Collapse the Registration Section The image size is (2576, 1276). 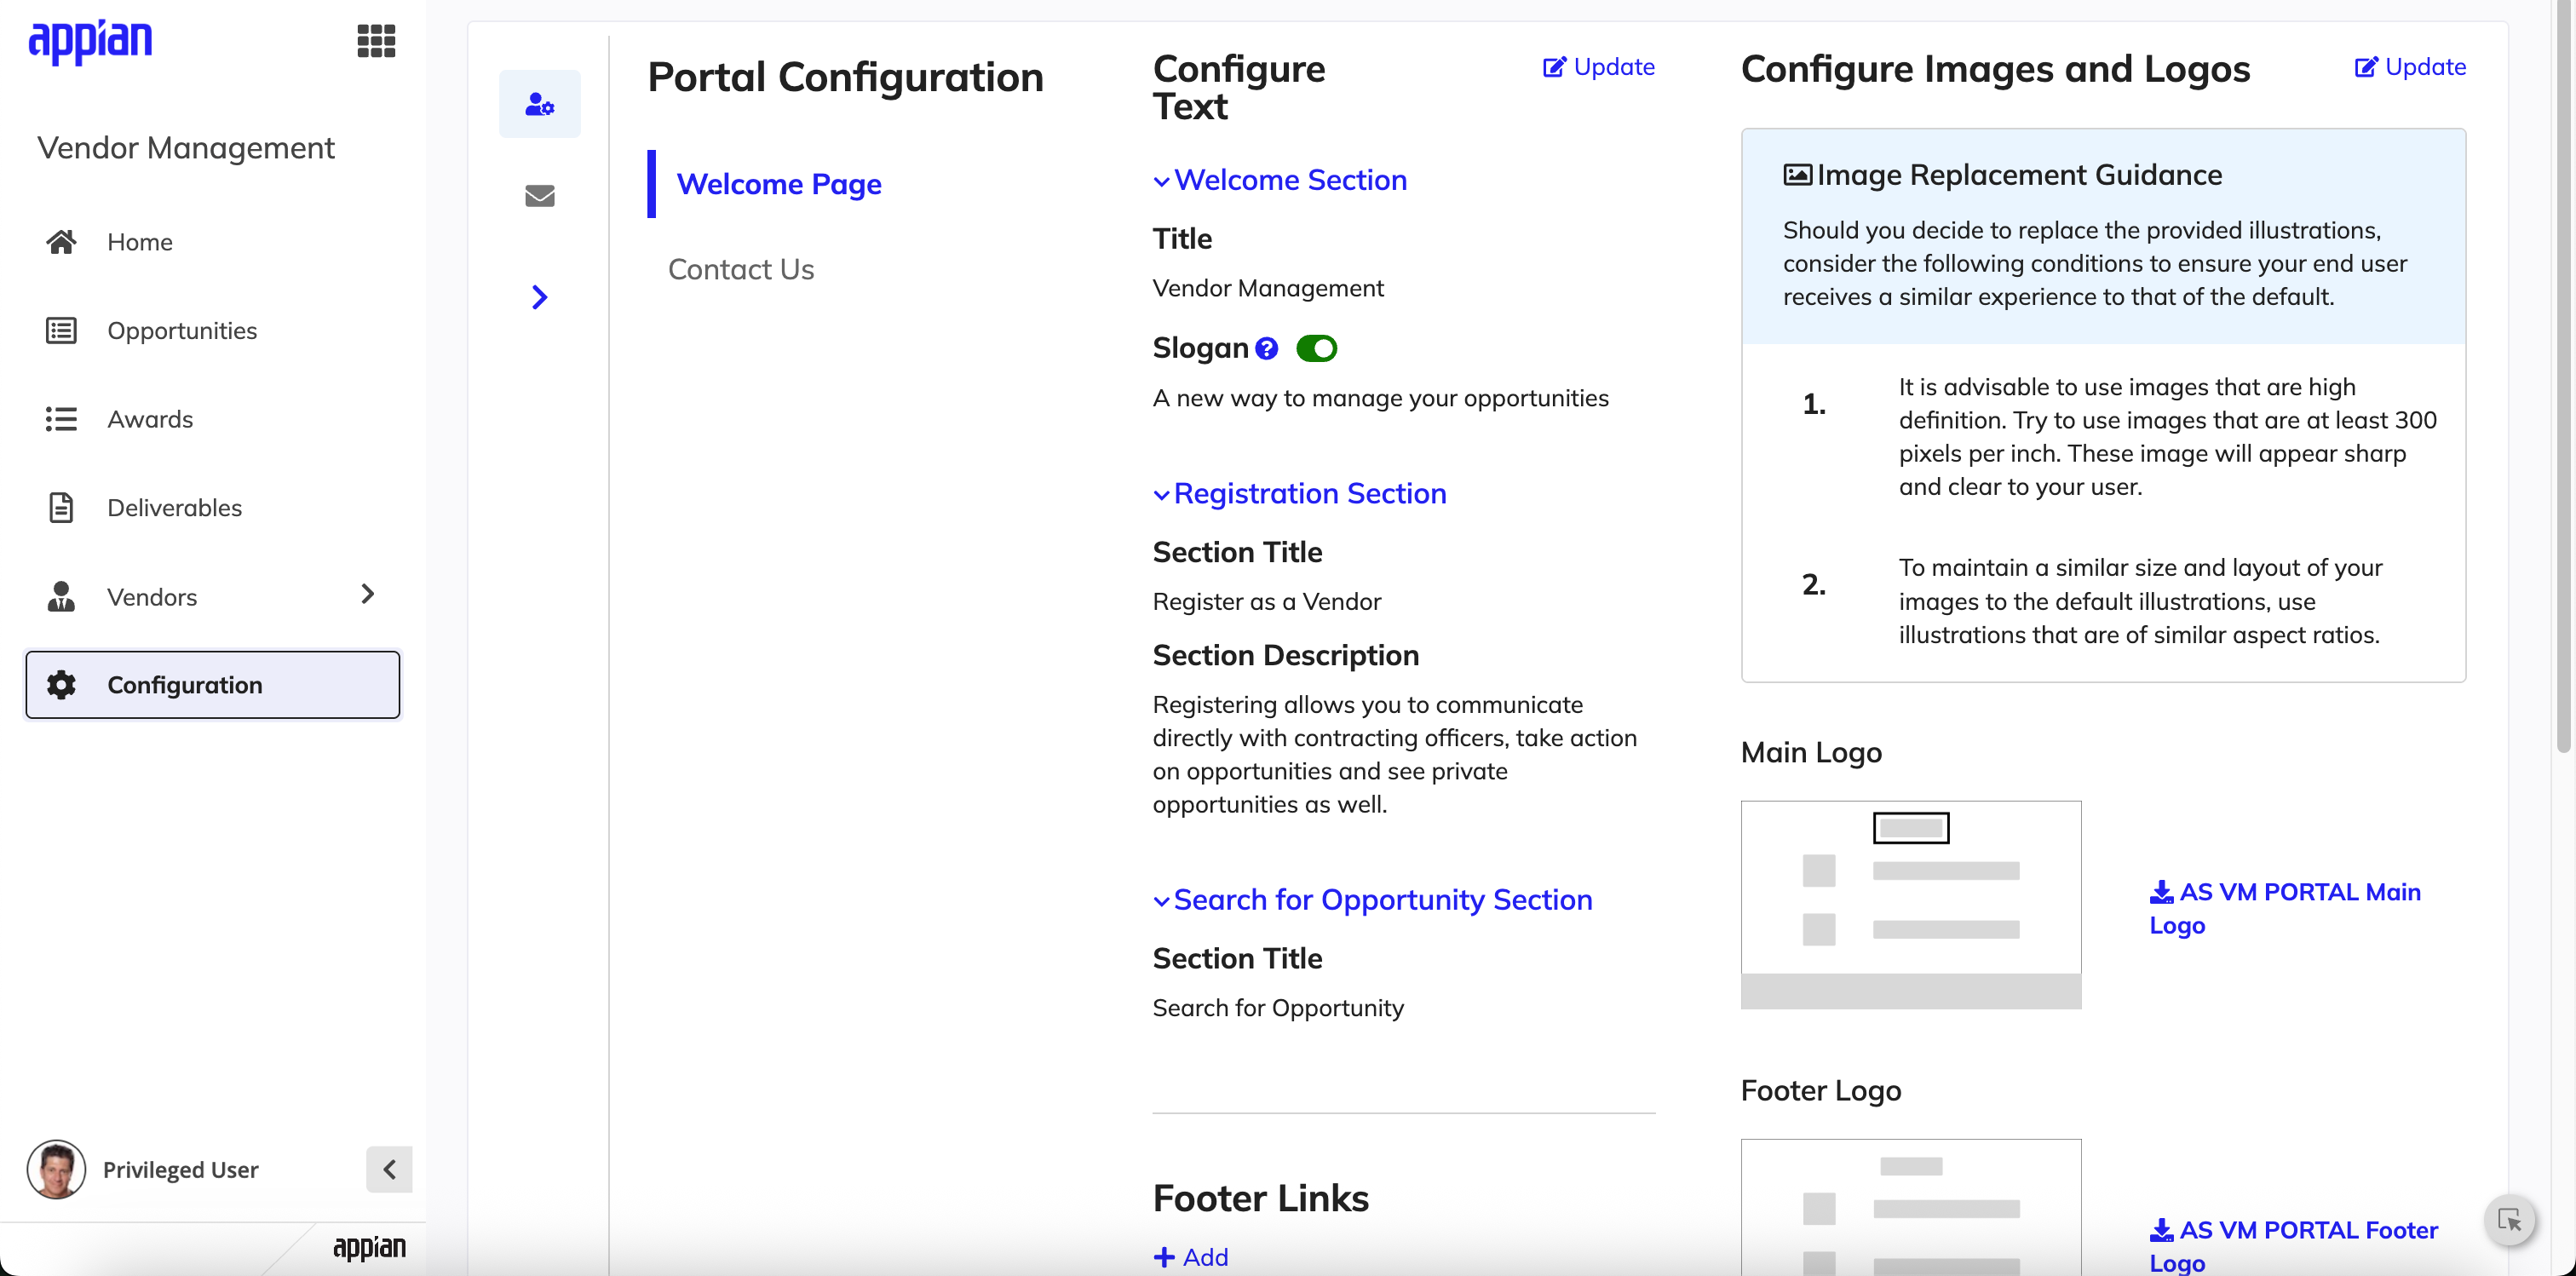click(1300, 494)
